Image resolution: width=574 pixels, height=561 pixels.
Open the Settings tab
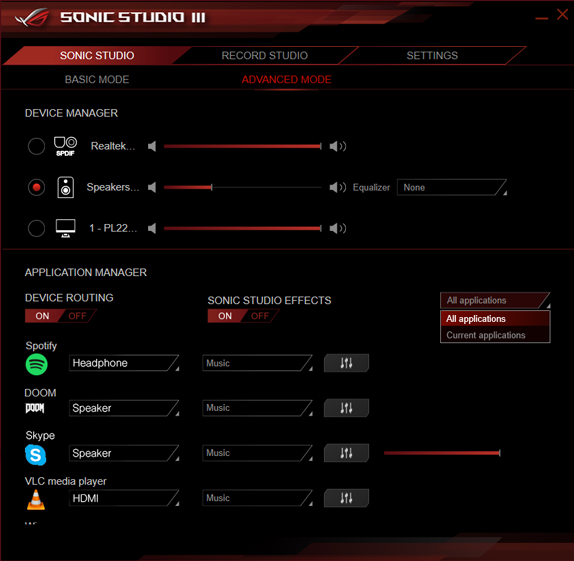pos(432,55)
